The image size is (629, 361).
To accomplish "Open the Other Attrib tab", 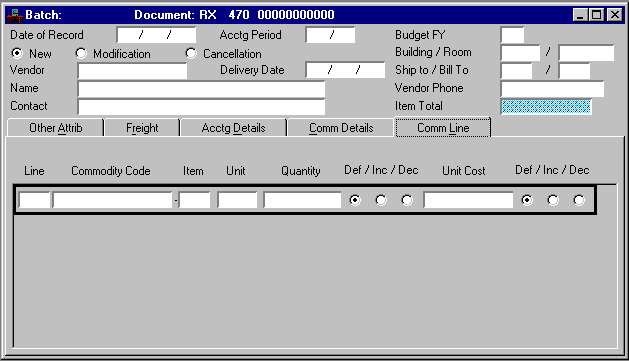I will (56, 128).
